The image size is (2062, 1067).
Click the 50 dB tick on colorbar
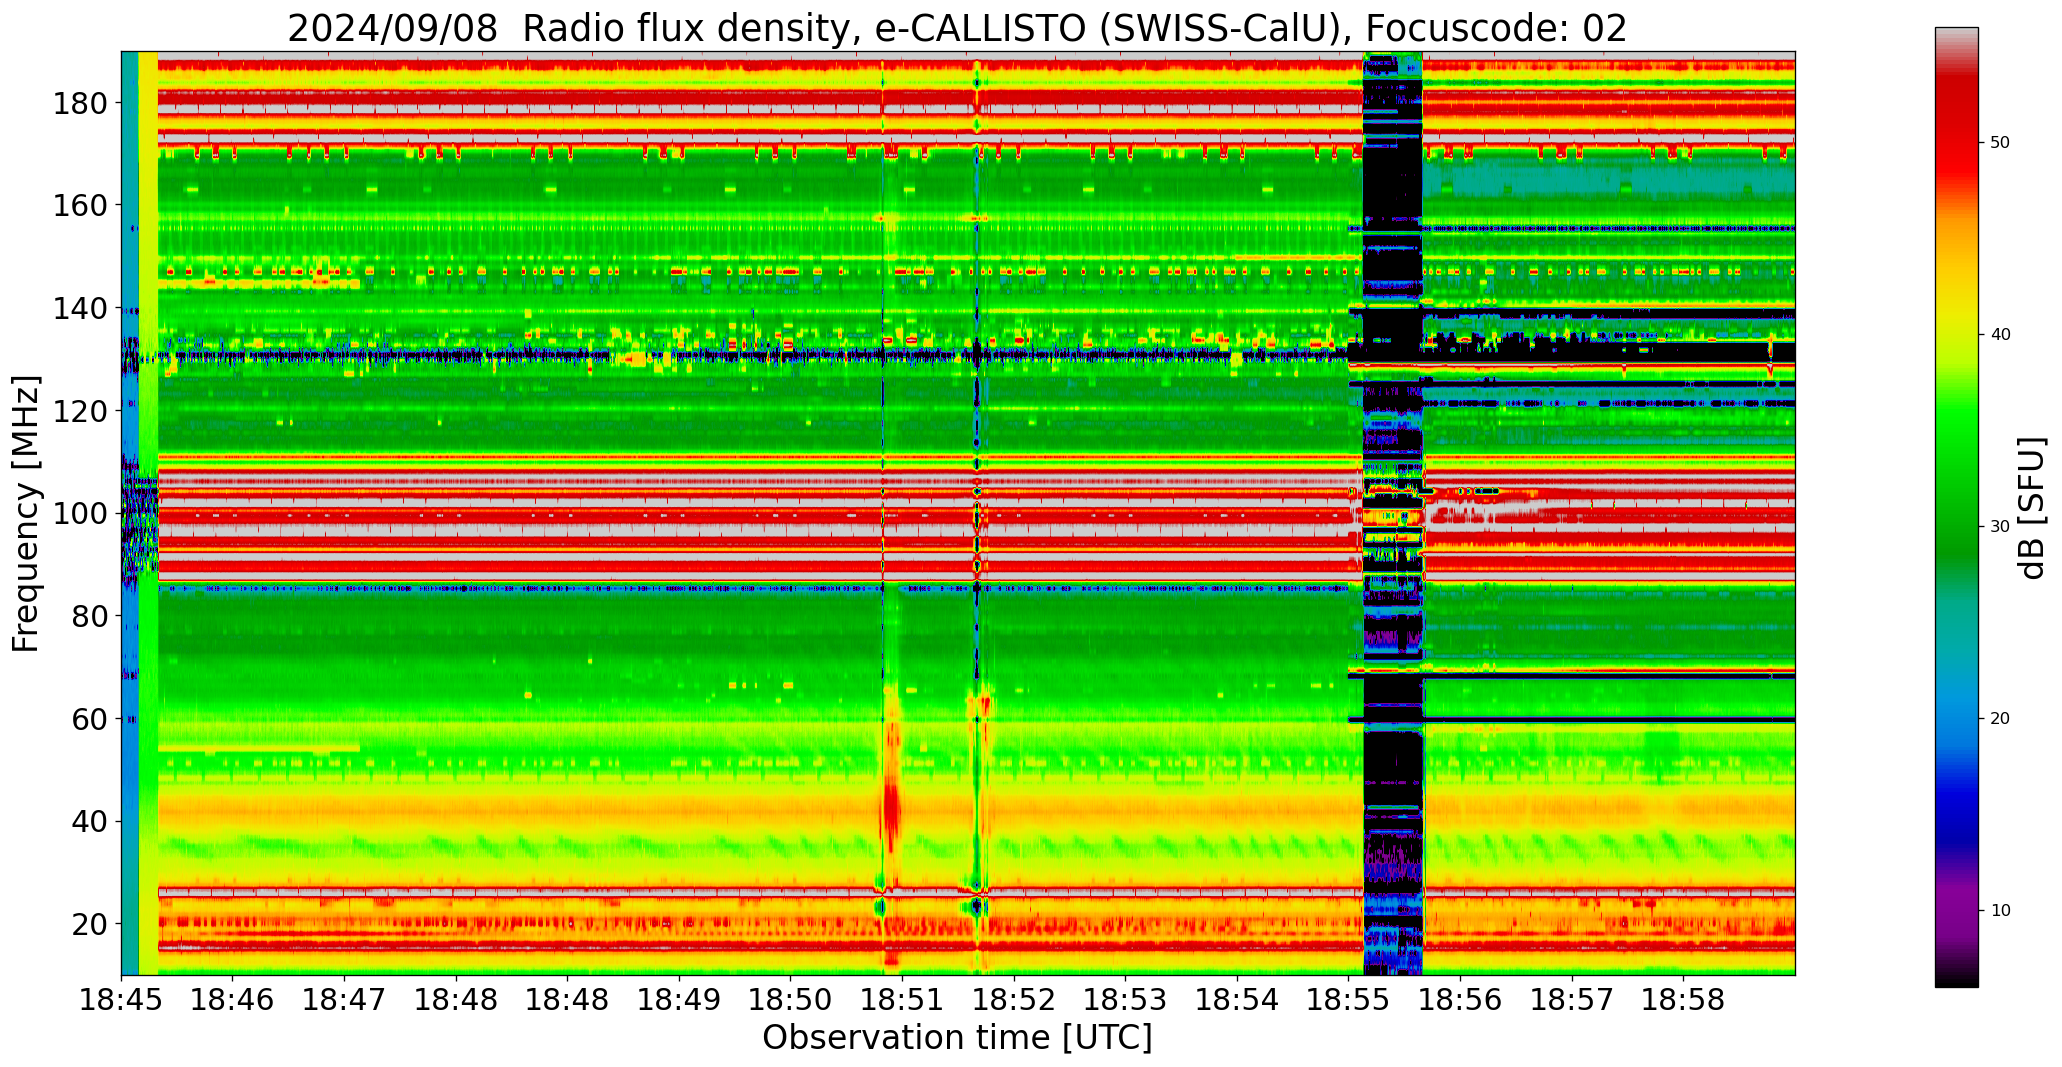(2000, 143)
